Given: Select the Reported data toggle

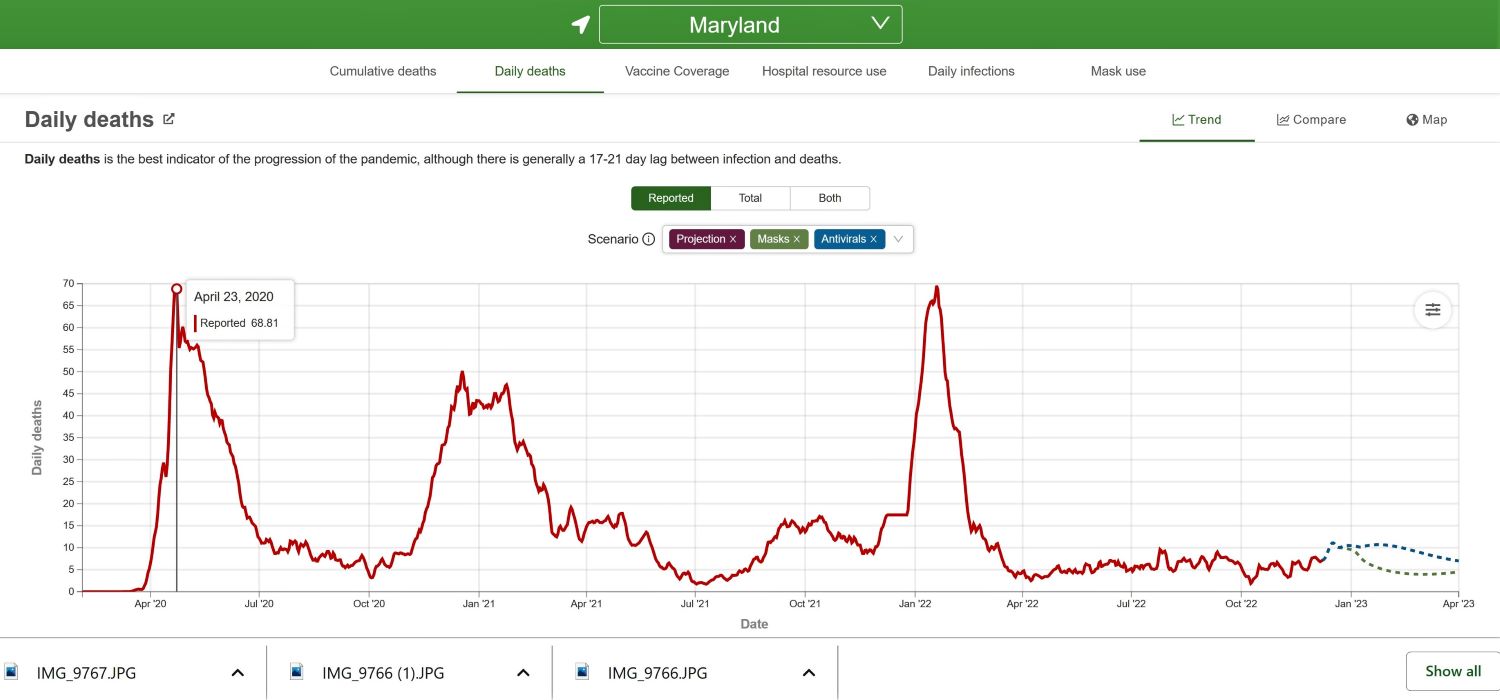Looking at the screenshot, I should tap(670, 198).
